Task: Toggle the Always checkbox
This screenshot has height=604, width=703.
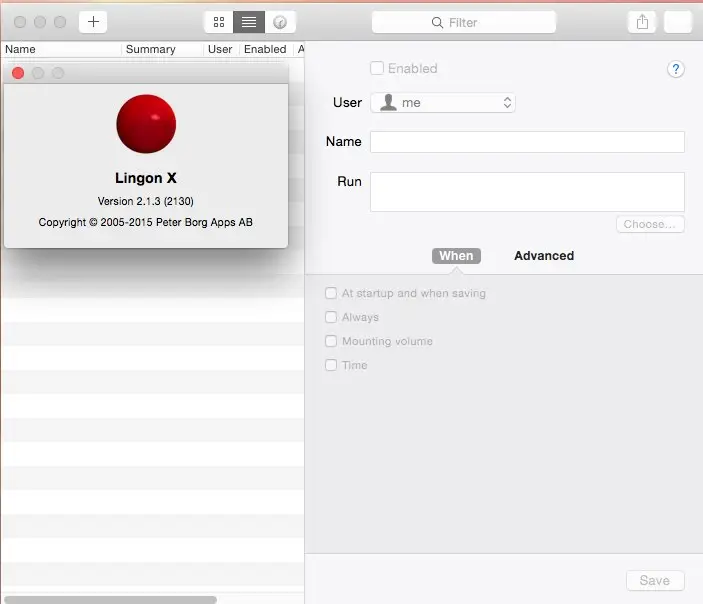Action: (331, 317)
